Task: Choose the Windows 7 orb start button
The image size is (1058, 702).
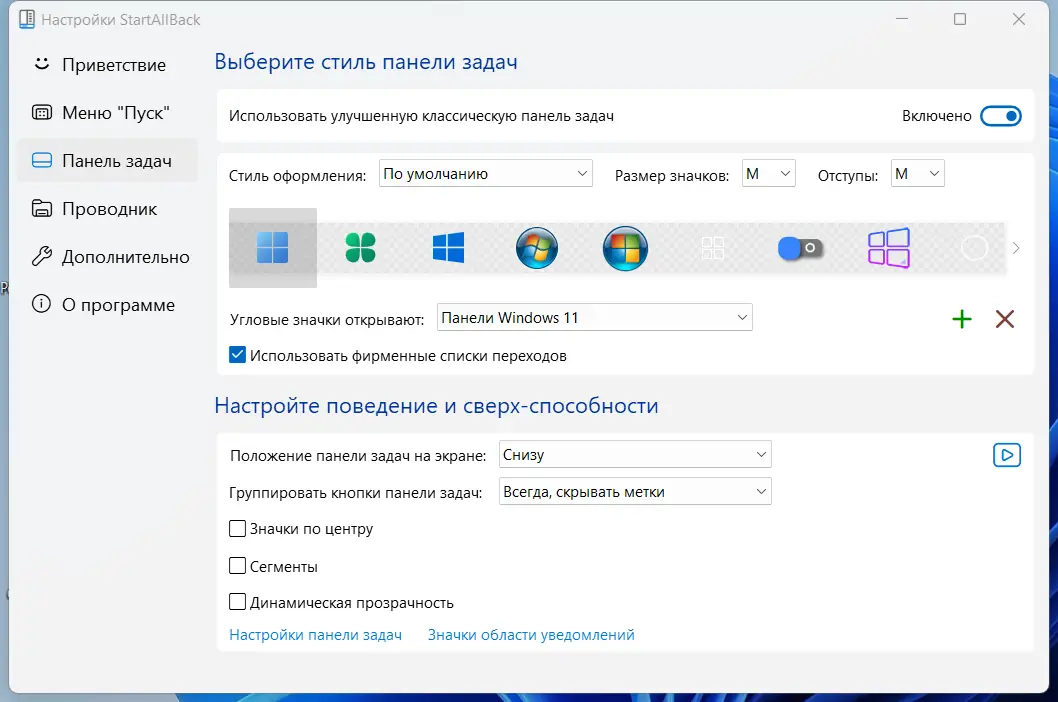Action: point(536,248)
